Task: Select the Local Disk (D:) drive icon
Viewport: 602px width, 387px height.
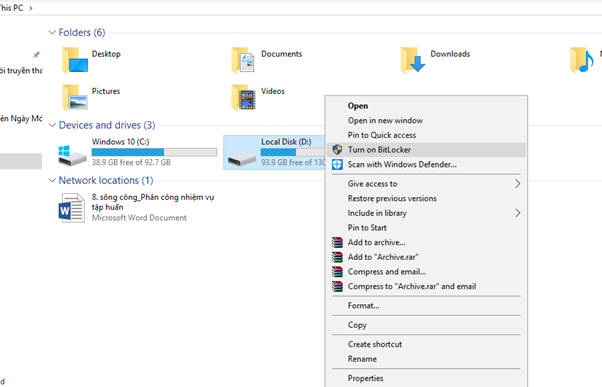Action: (241, 159)
